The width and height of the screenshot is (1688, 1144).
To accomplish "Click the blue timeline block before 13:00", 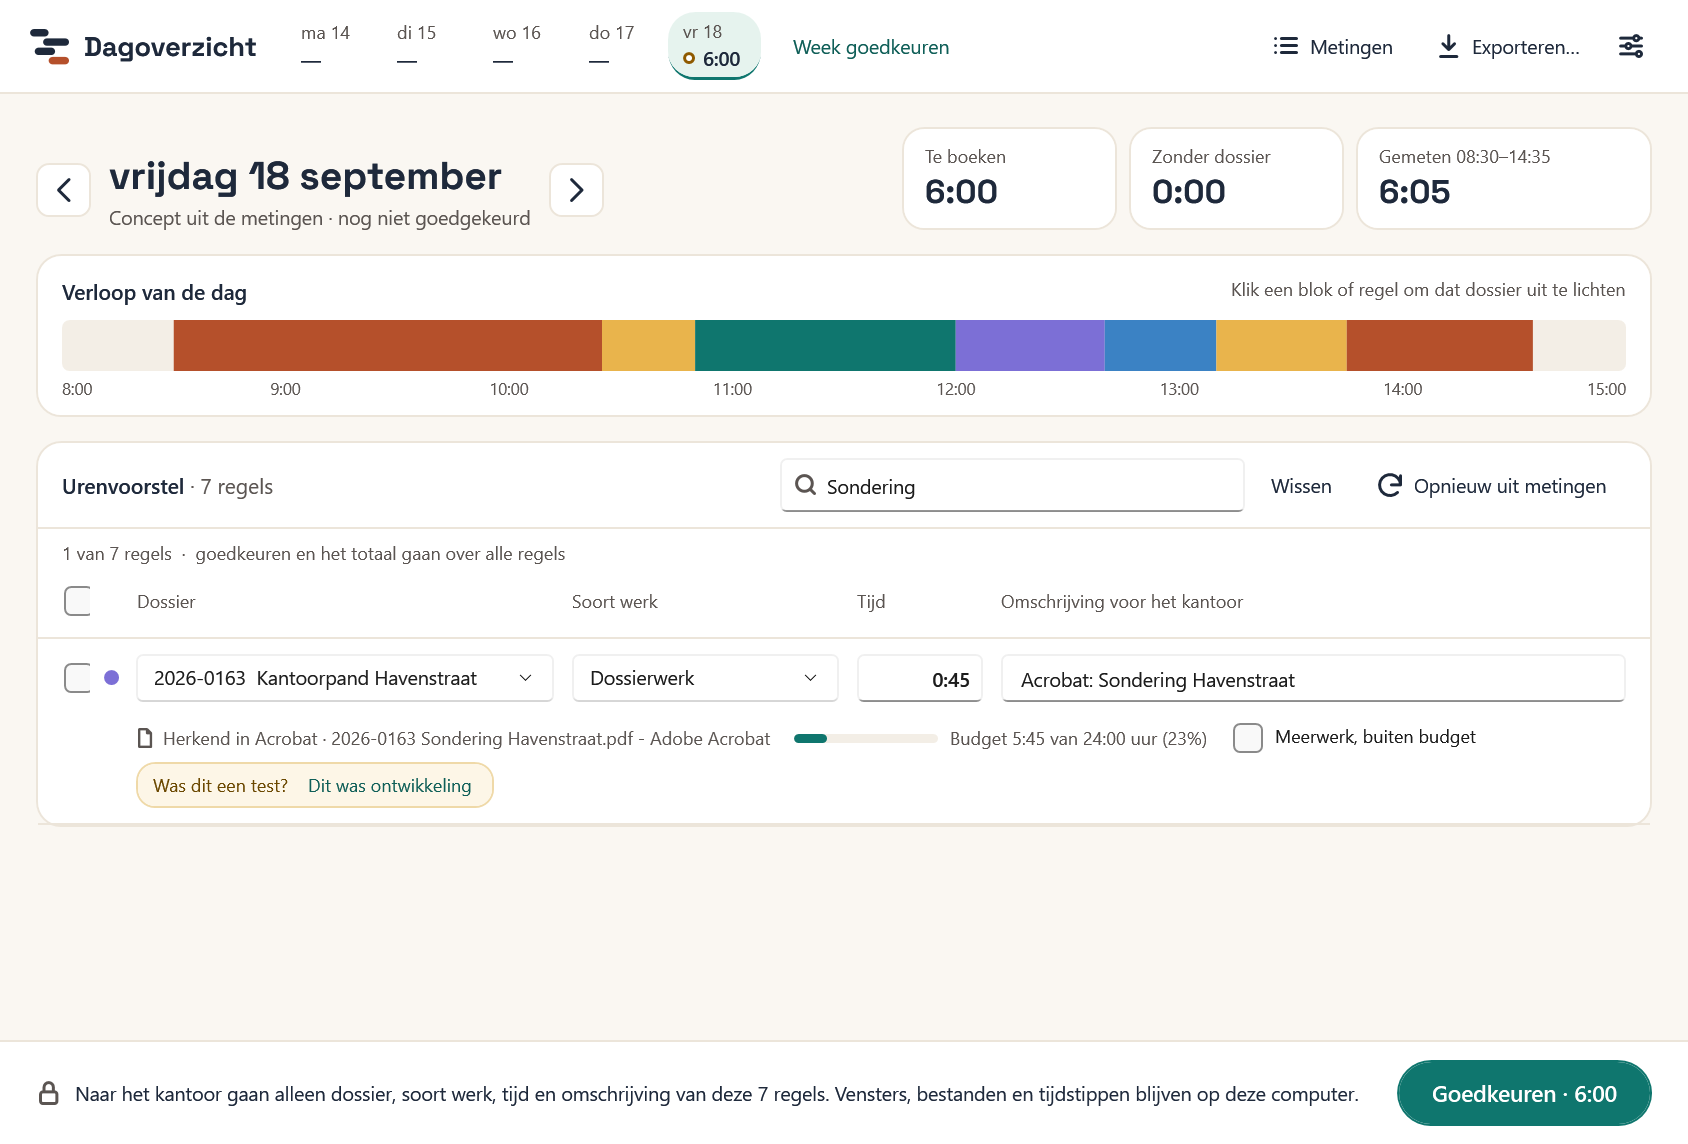I will [1160, 345].
